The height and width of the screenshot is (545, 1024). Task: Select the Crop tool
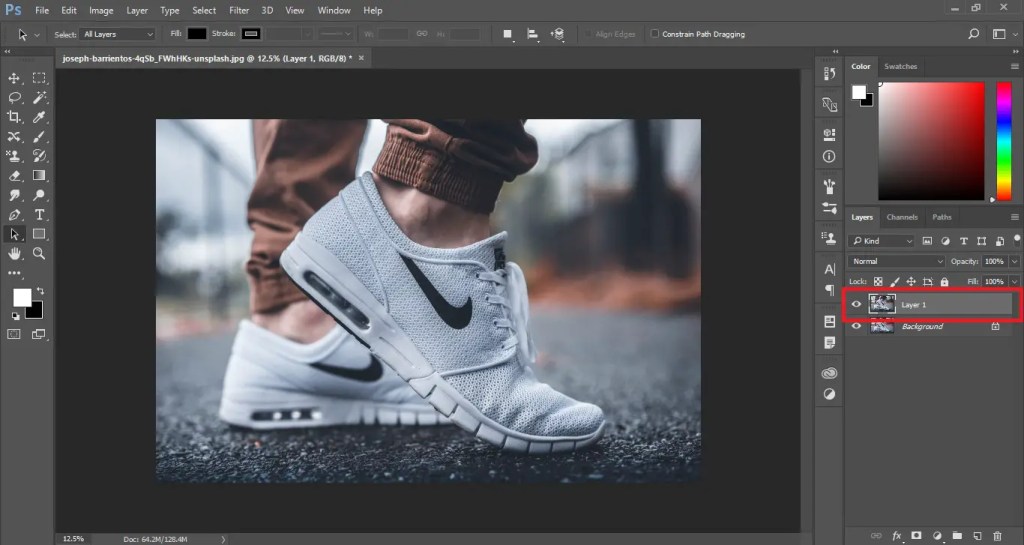[x=15, y=117]
